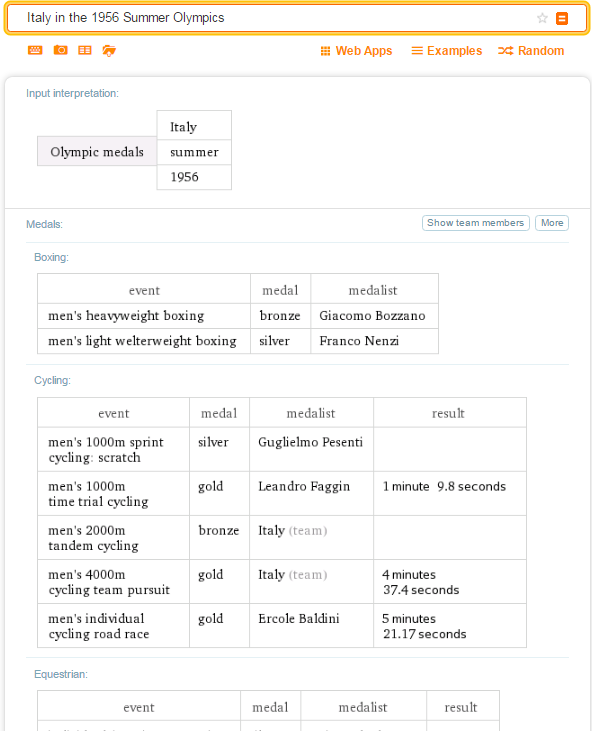The width and height of the screenshot is (592, 731).
Task: Click the Boxing section heading
Action: (x=51, y=257)
